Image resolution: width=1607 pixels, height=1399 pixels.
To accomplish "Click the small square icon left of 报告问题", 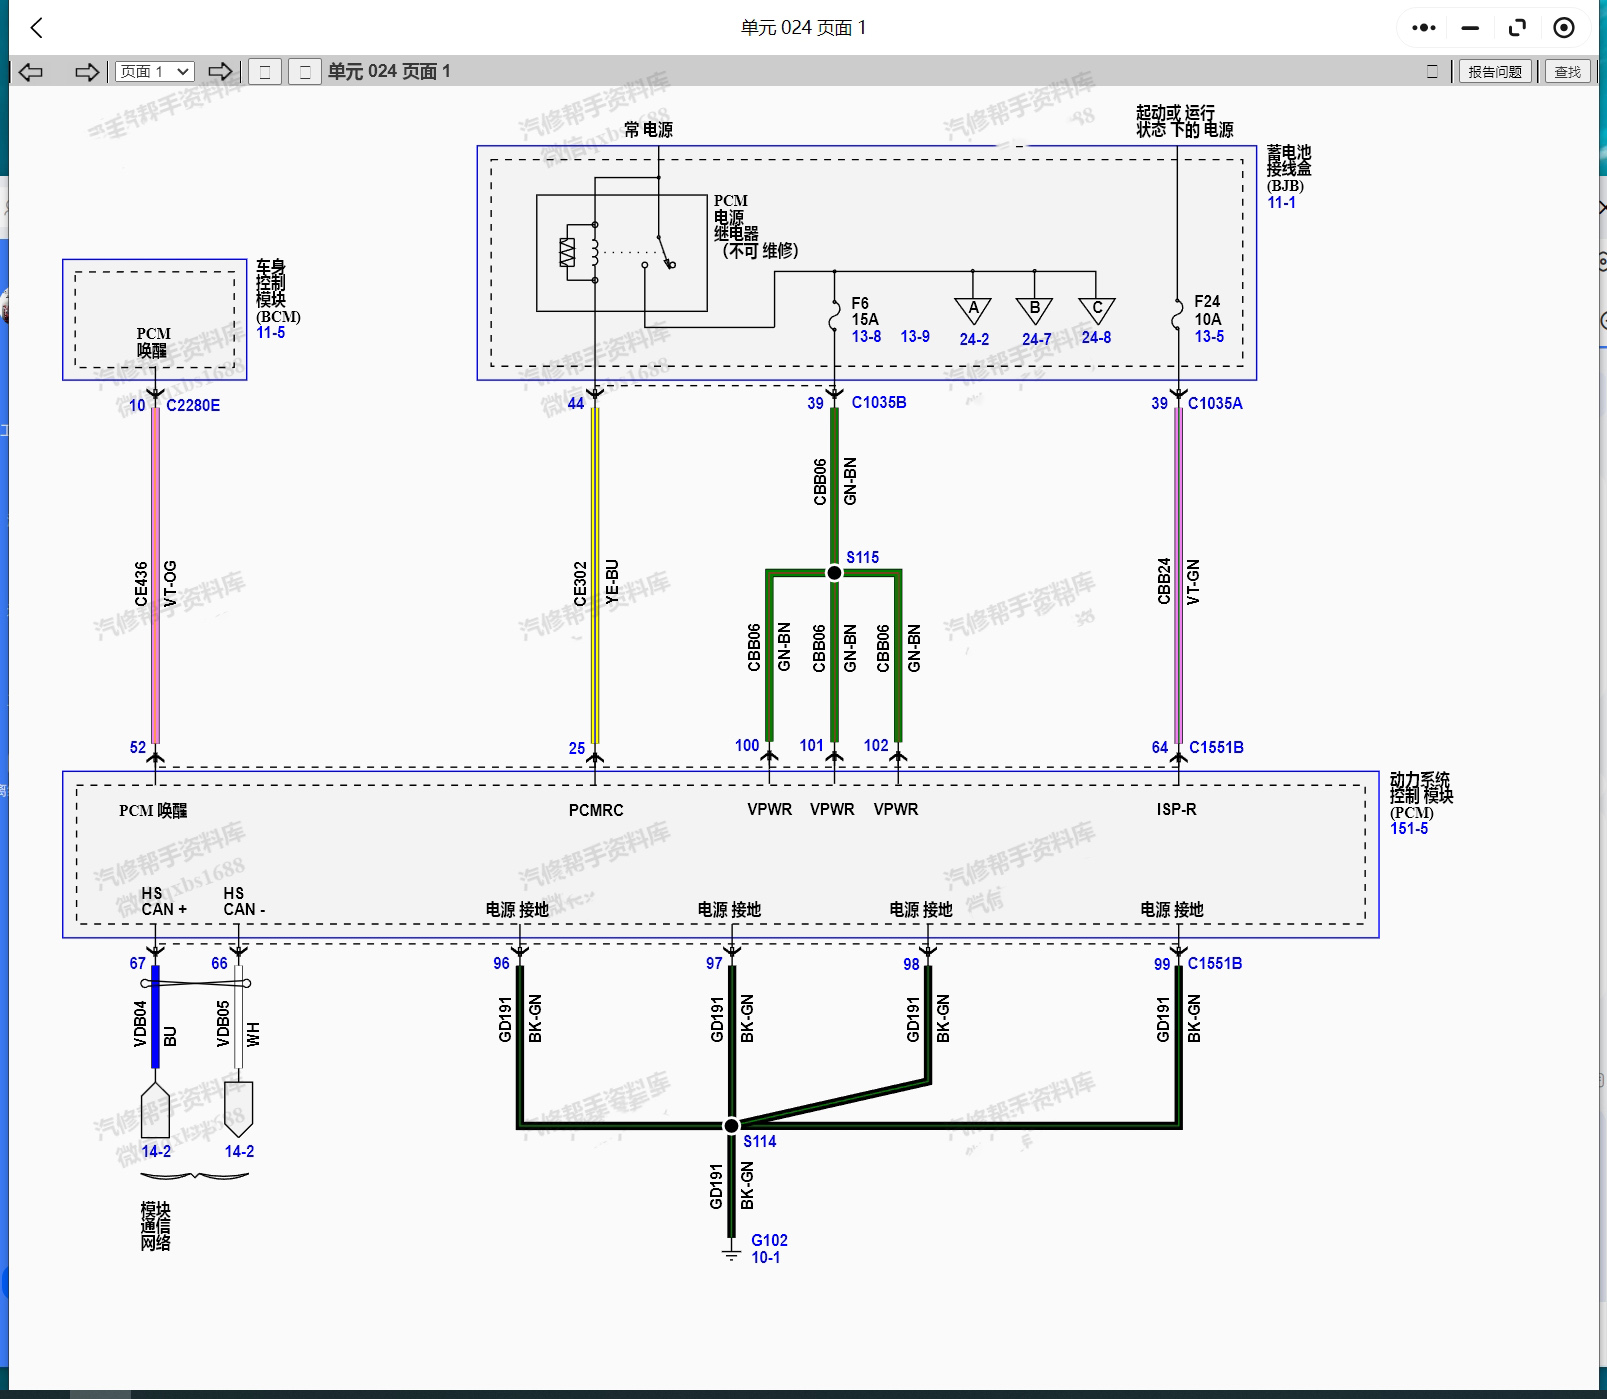I will [x=1432, y=72].
